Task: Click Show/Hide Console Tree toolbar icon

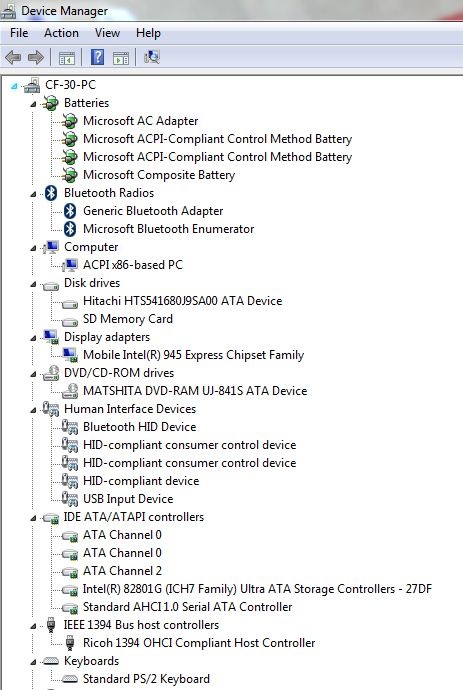Action: [x=67, y=58]
